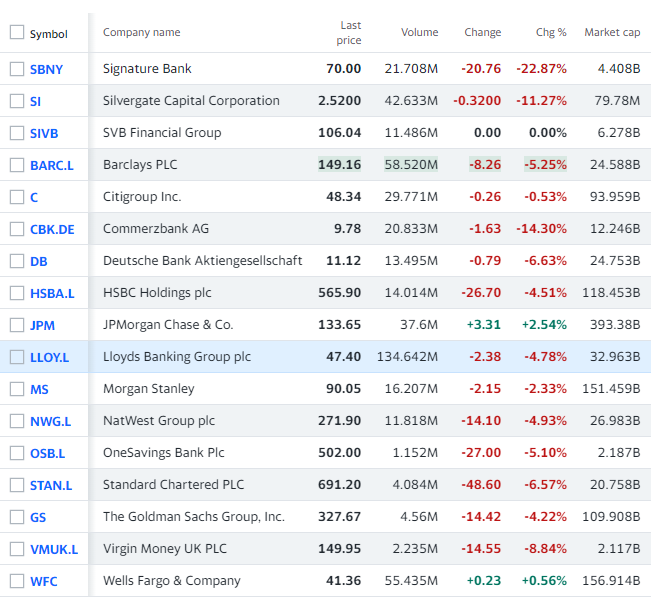
Task: Open the STAN.L ticker link
Action: pos(51,485)
